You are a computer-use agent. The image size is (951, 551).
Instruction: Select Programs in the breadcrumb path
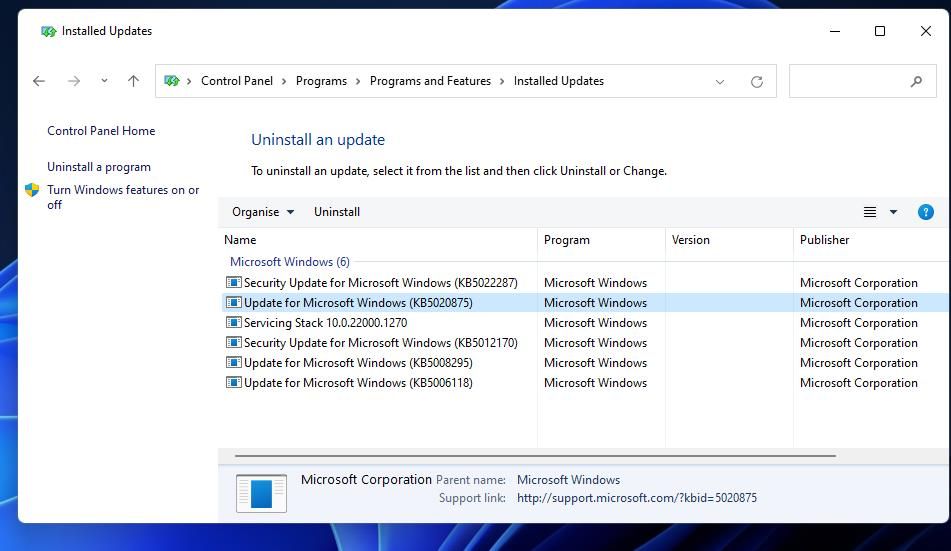pos(321,81)
